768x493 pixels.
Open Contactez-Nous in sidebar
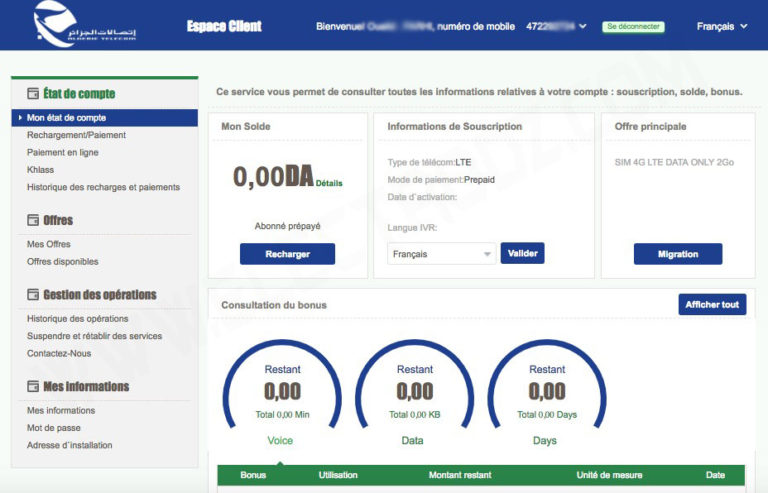(59, 353)
